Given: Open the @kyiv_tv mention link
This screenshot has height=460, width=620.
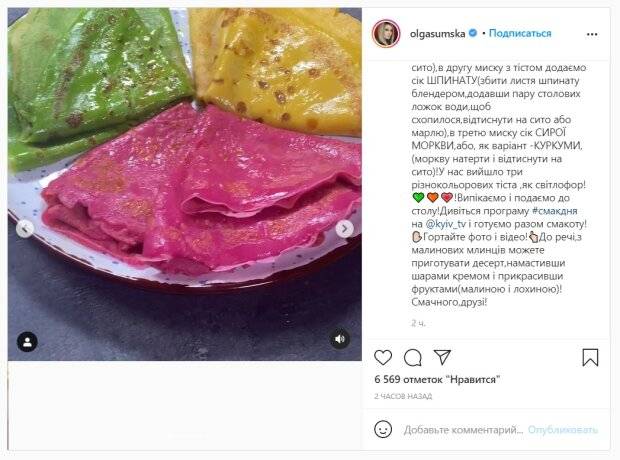Looking at the screenshot, I should (x=446, y=224).
